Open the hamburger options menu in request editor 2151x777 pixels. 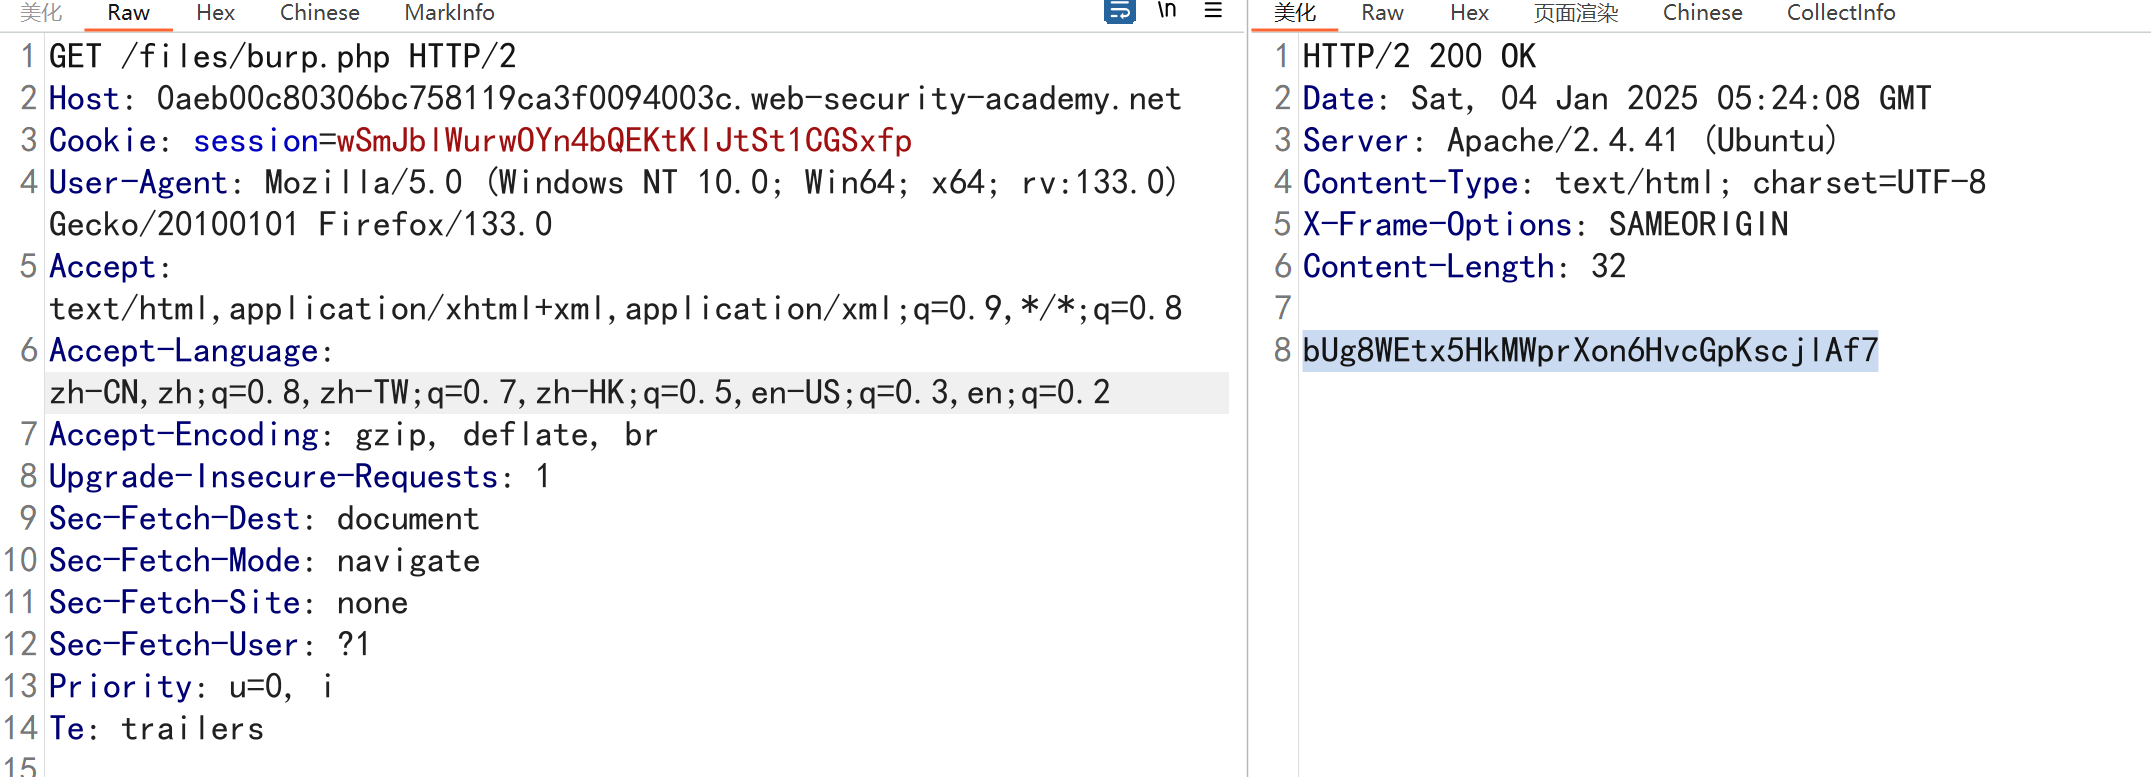click(1213, 11)
